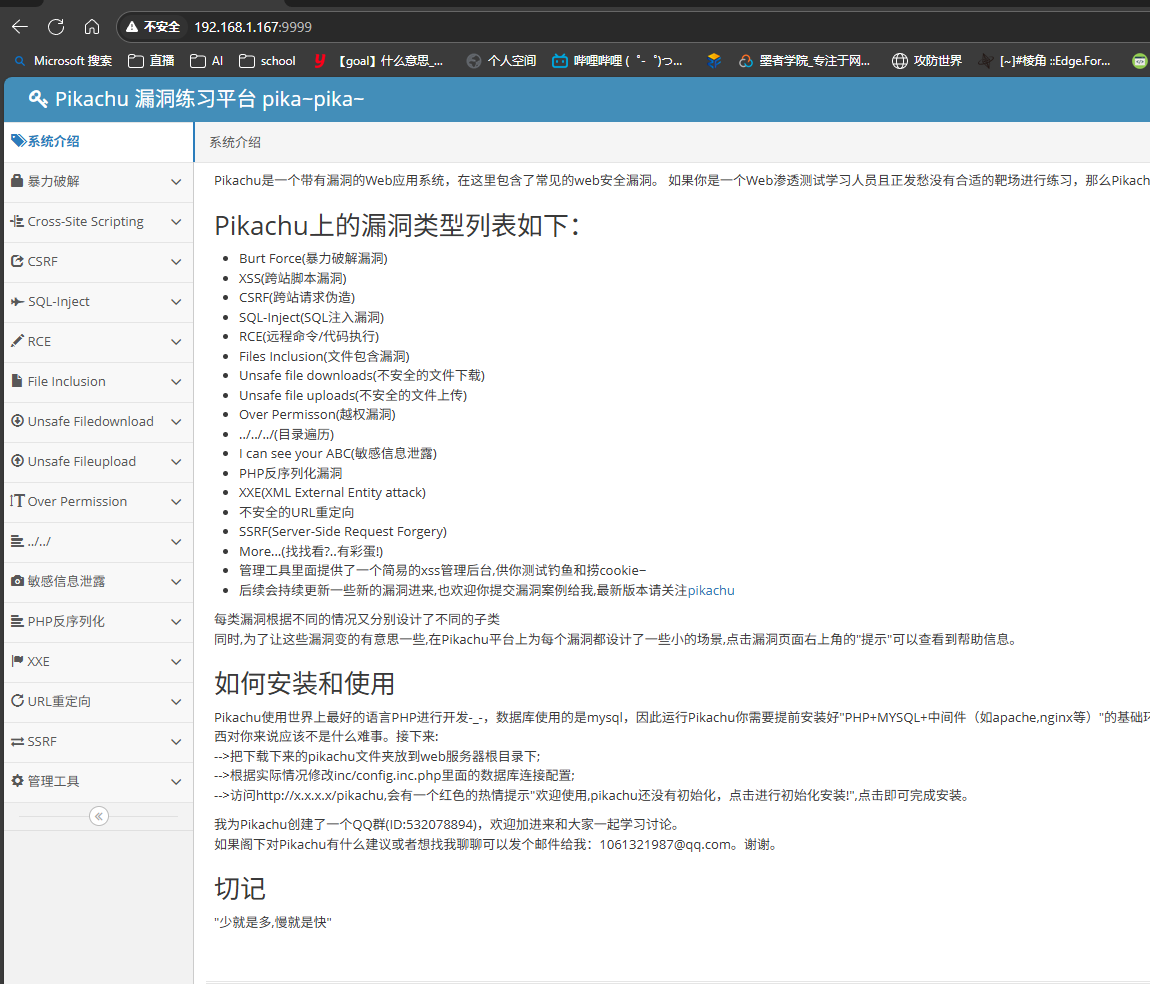Screen dimensions: 1150x984
Task: Expand the CSRF section chevron
Action: tap(176, 261)
